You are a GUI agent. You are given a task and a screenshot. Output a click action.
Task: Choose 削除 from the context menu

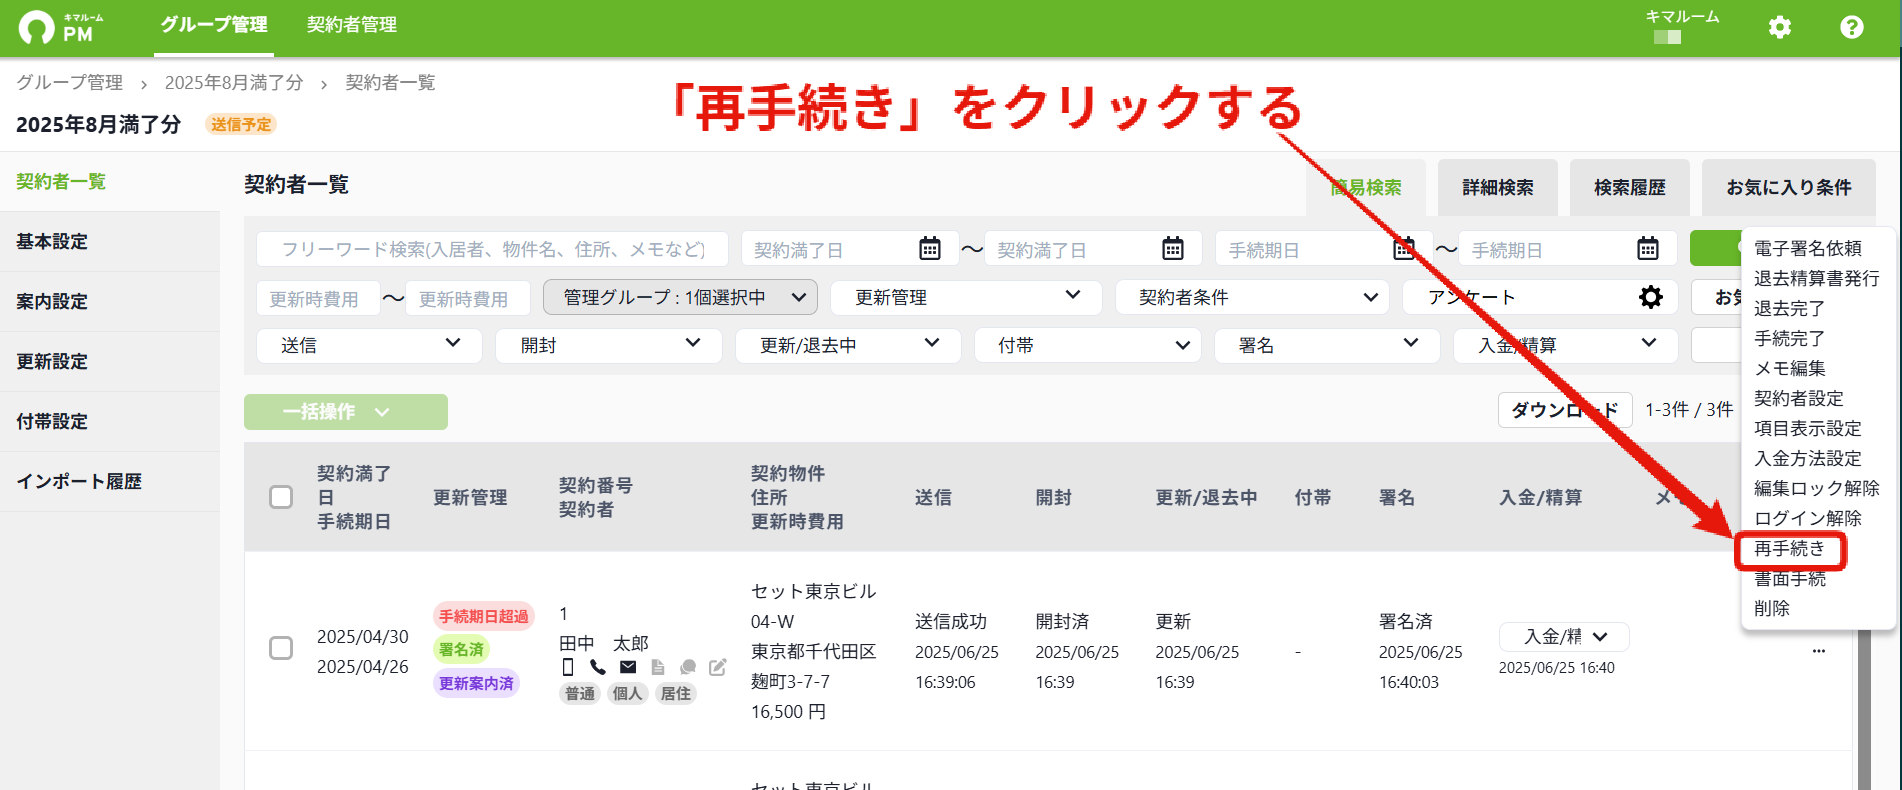1772,609
